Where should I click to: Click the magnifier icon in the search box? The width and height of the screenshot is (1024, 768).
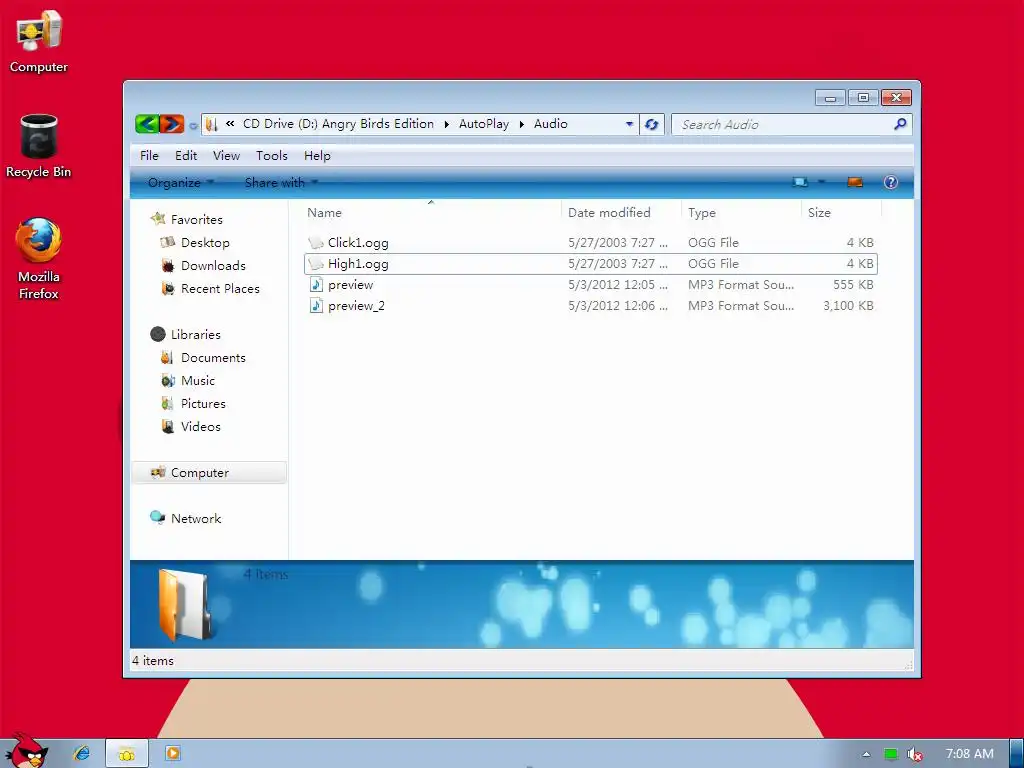(x=901, y=123)
